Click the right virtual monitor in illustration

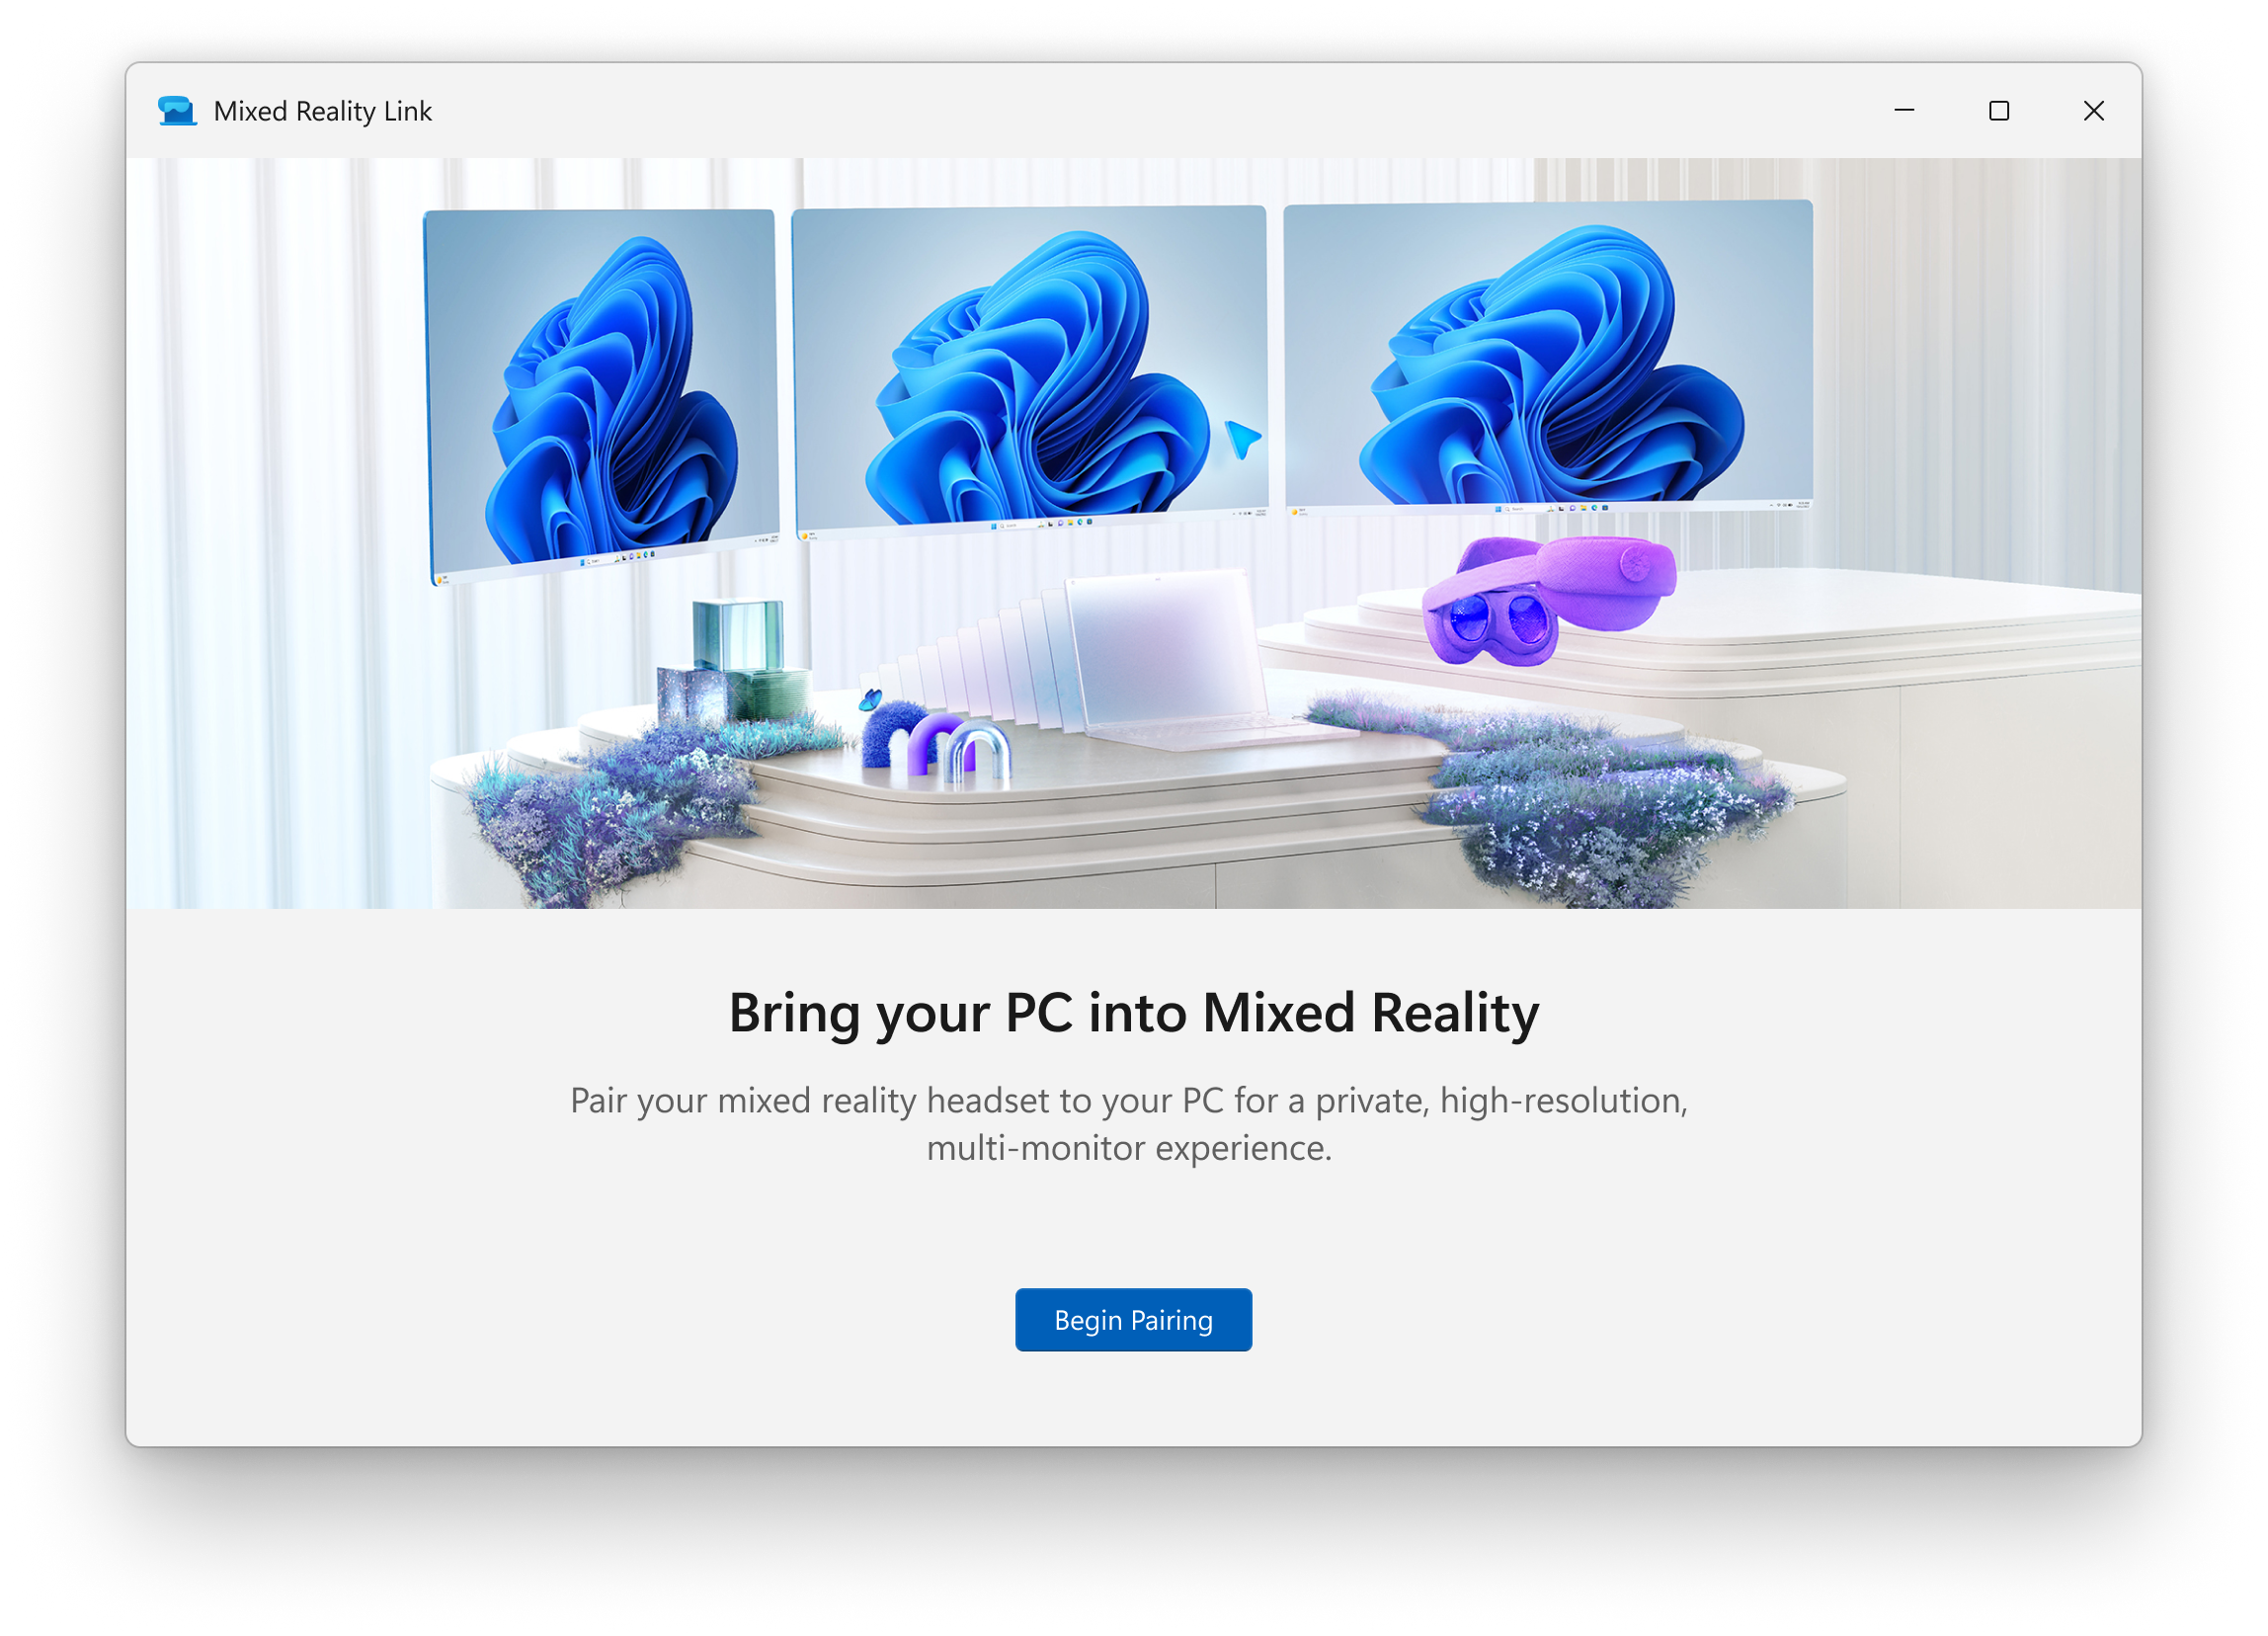1548,358
